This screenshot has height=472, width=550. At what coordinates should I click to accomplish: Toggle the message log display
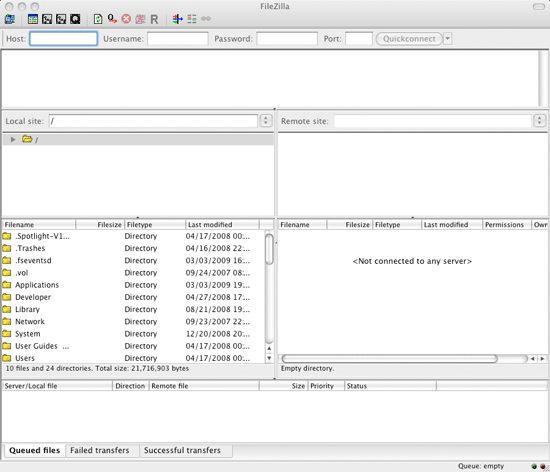coord(33,19)
